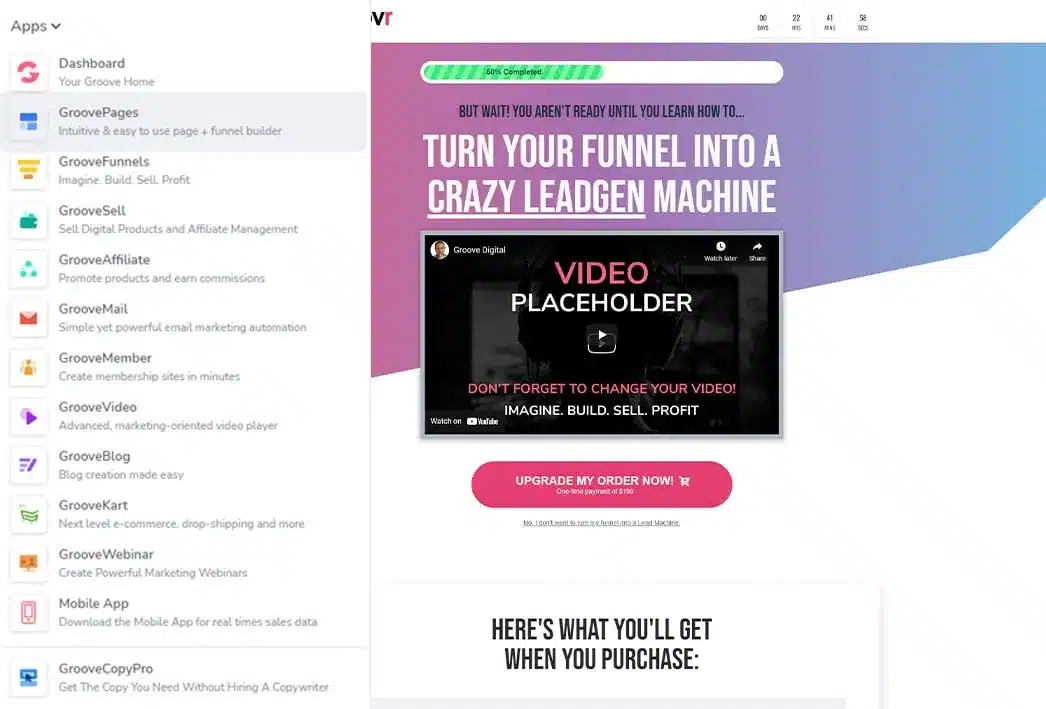Select GrooveMember from the apps list
The width and height of the screenshot is (1046, 709).
click(x=105, y=358)
